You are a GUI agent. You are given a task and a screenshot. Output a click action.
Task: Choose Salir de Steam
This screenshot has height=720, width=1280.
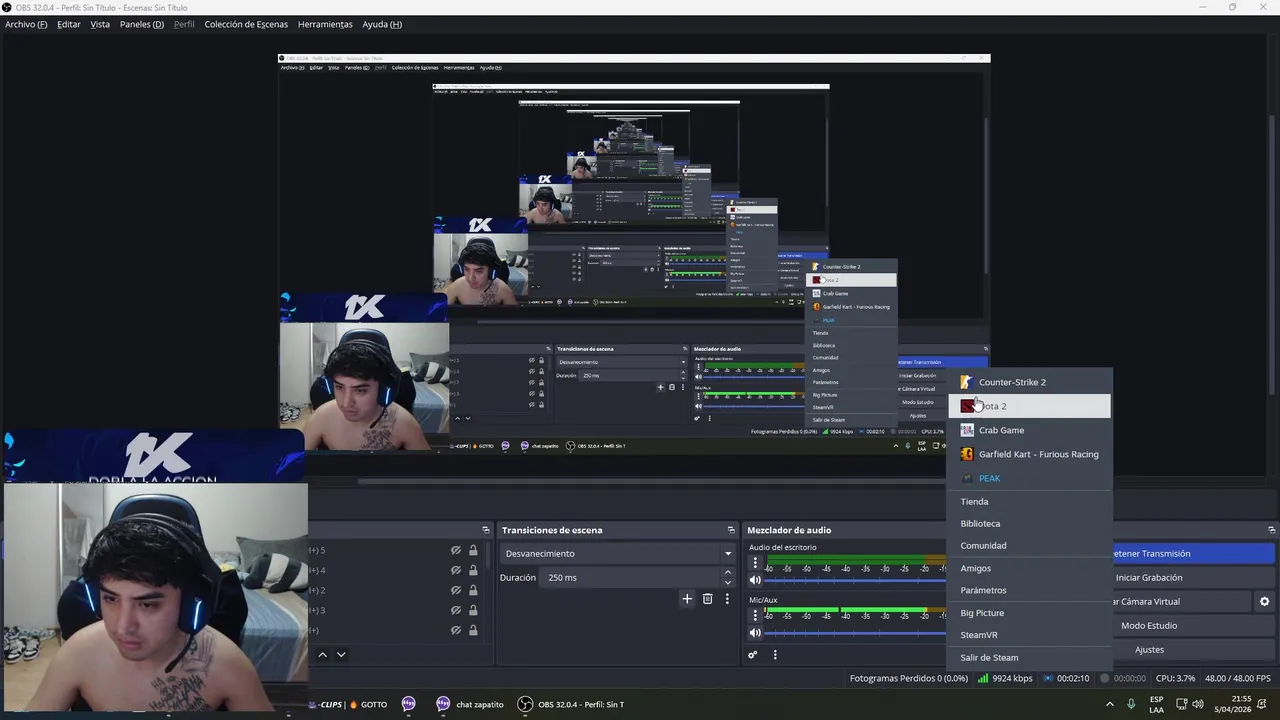pyautogui.click(x=1030, y=657)
